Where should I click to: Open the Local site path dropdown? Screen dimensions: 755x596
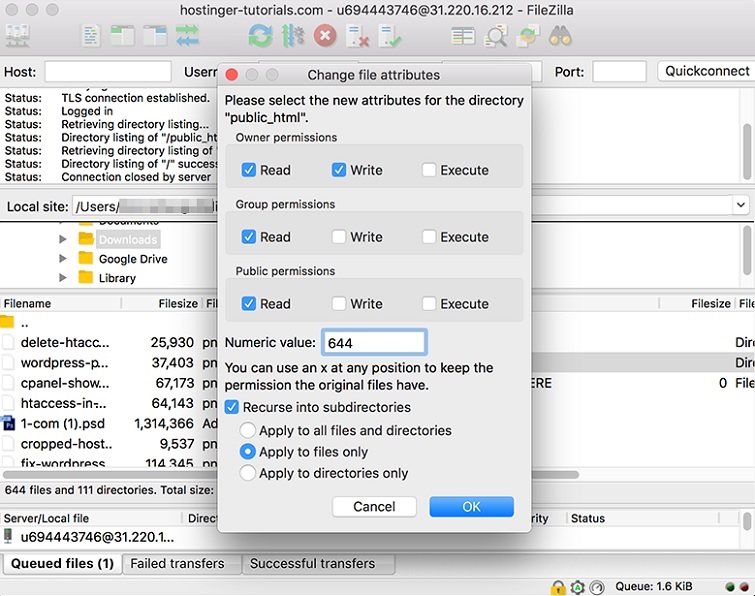(x=740, y=205)
